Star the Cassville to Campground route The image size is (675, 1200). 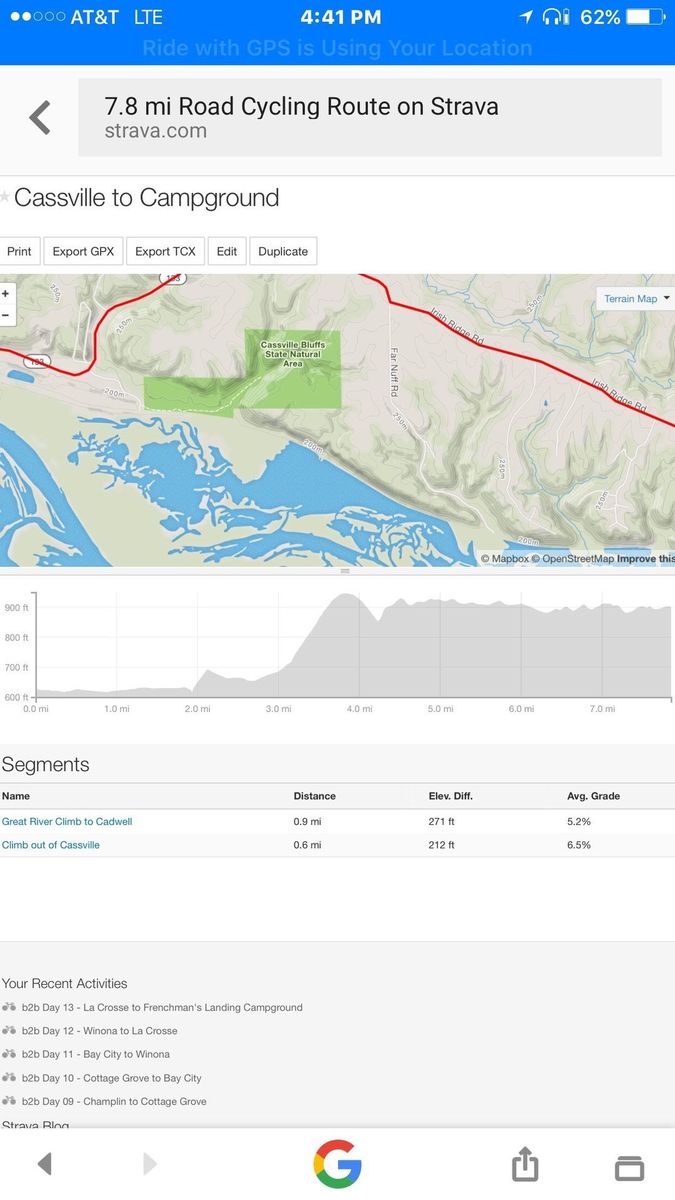click(x=5, y=197)
